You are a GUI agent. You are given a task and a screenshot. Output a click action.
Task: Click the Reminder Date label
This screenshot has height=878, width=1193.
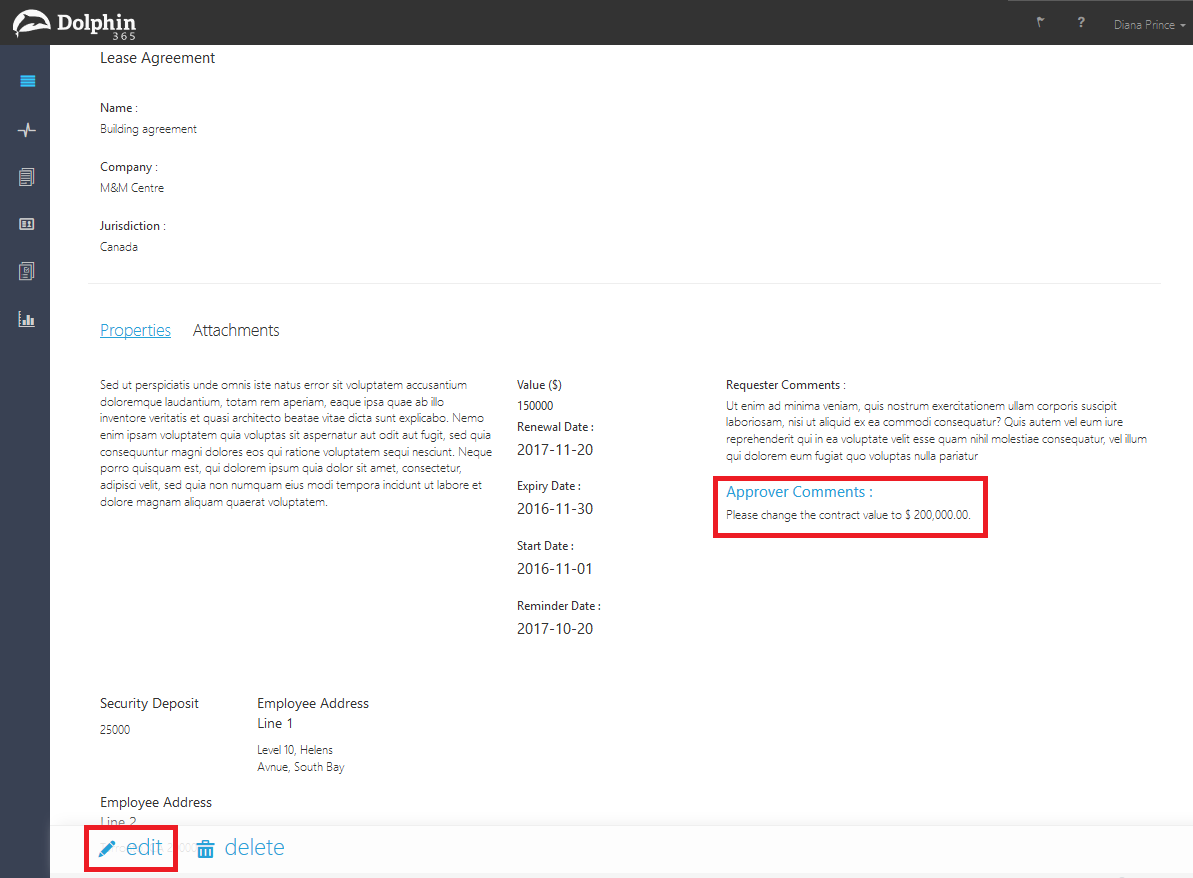(558, 606)
